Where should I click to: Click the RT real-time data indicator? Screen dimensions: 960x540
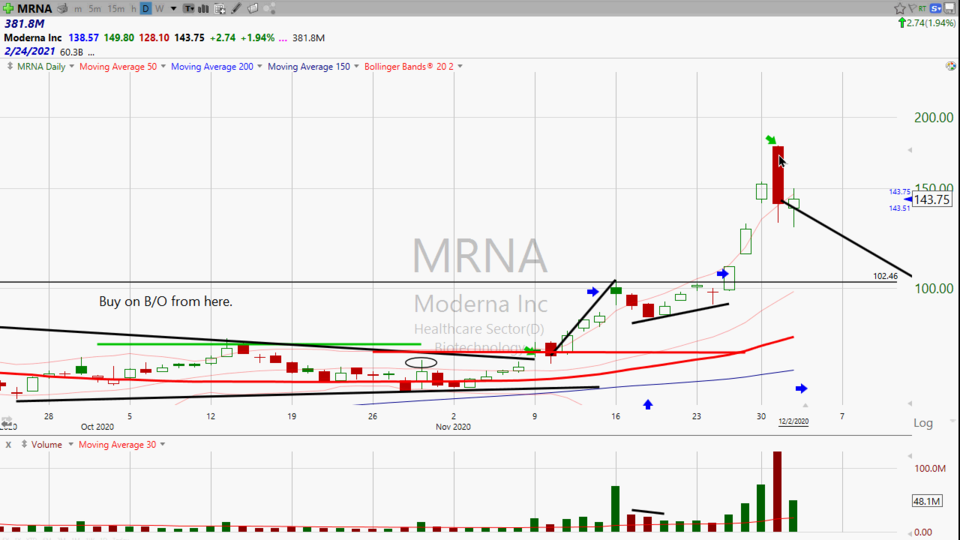[x=922, y=8]
